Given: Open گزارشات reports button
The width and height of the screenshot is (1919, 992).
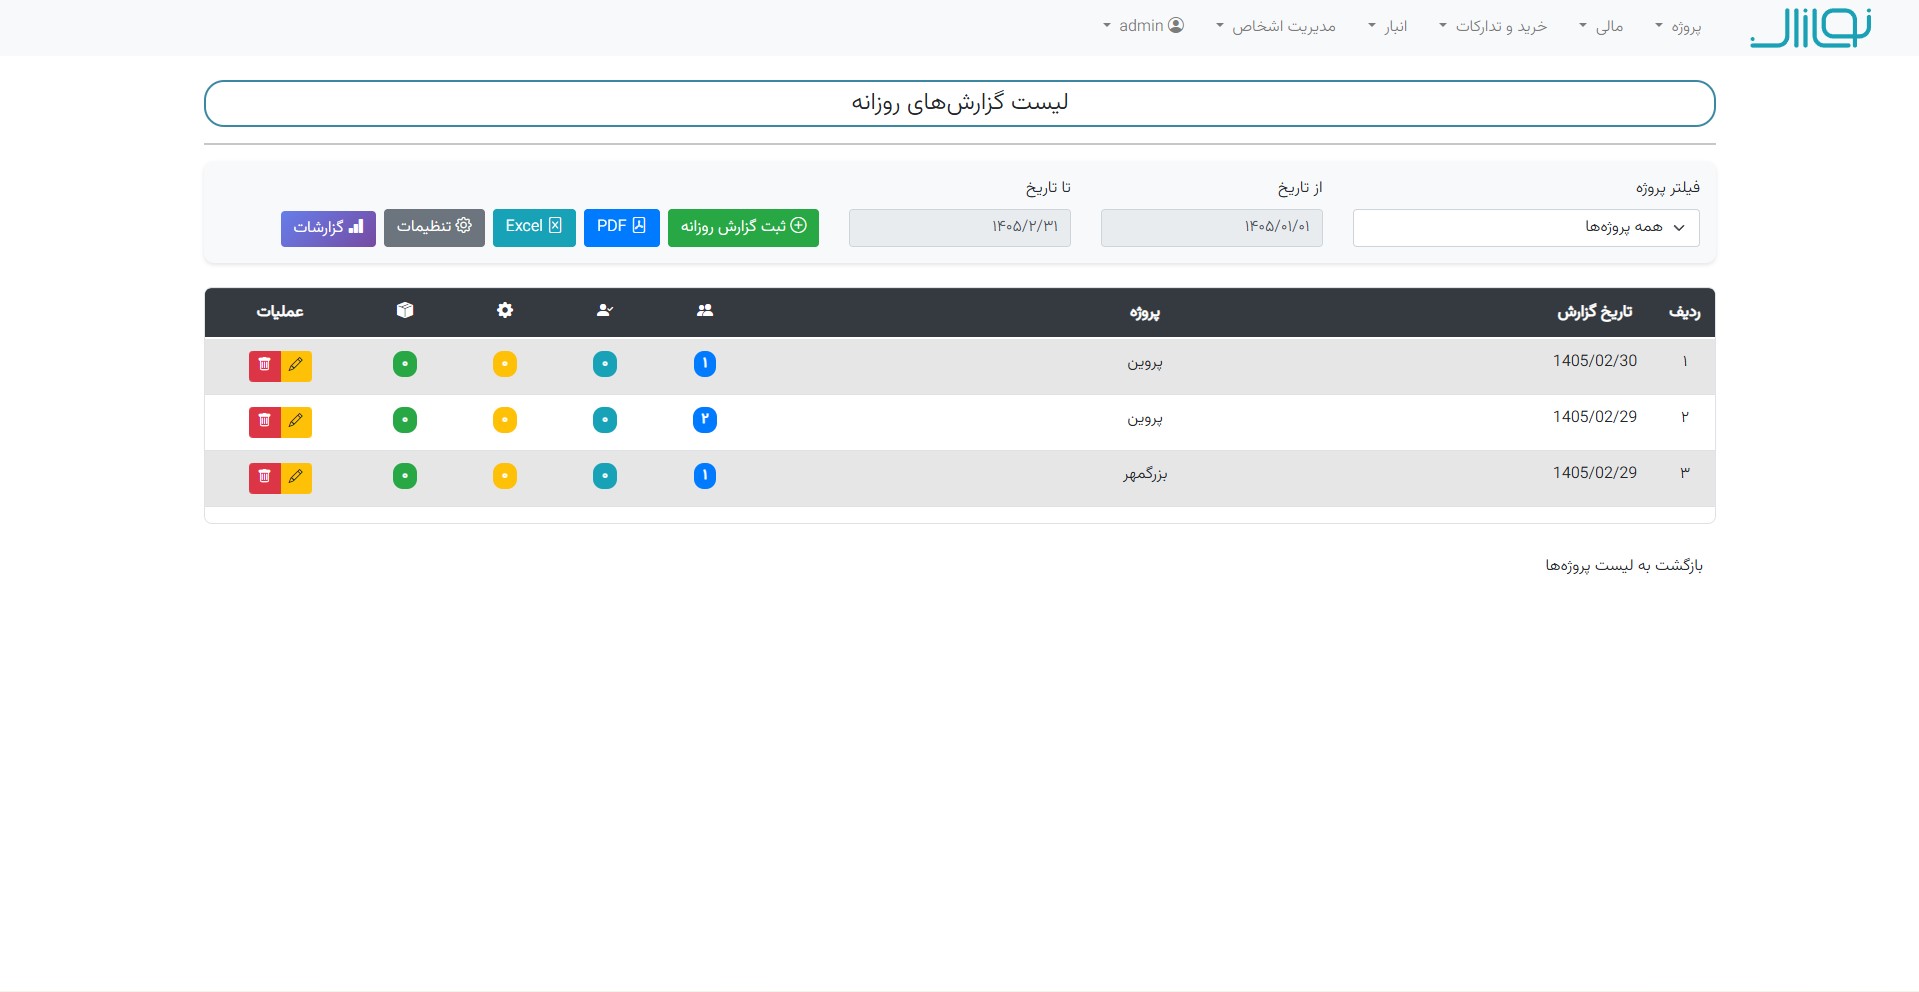Looking at the screenshot, I should (328, 229).
